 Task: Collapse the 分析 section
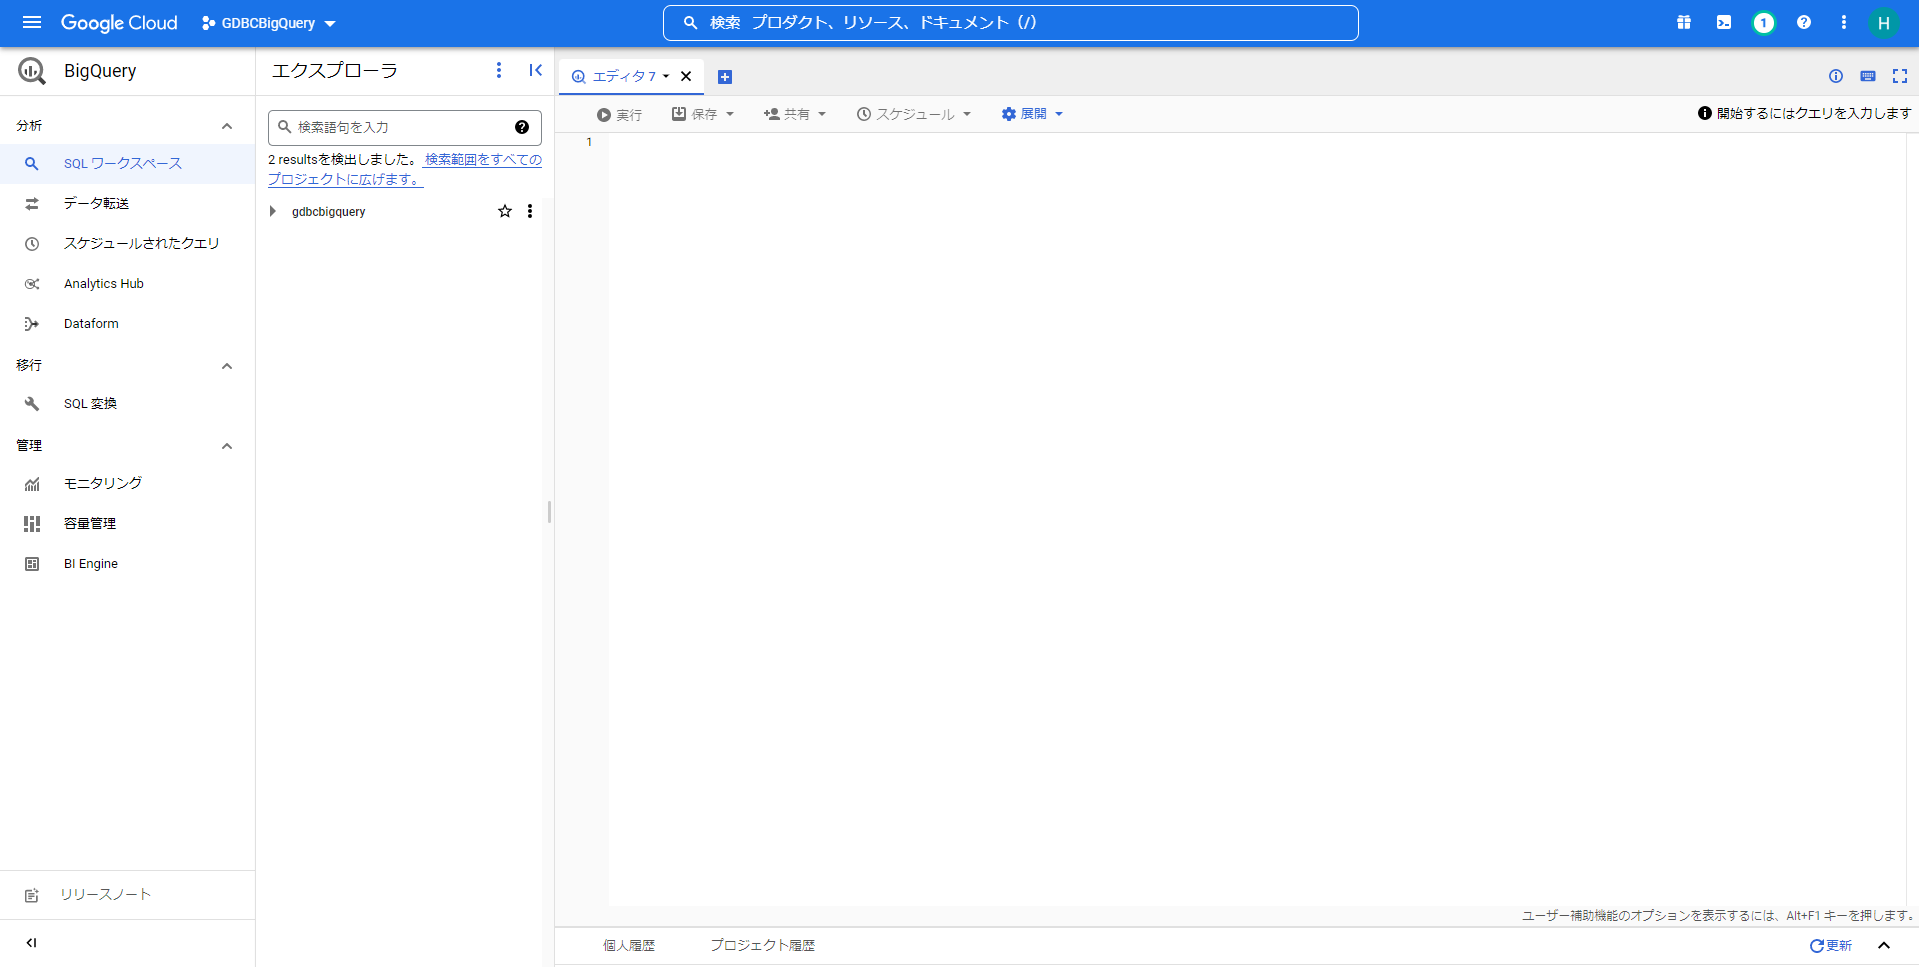pos(227,126)
